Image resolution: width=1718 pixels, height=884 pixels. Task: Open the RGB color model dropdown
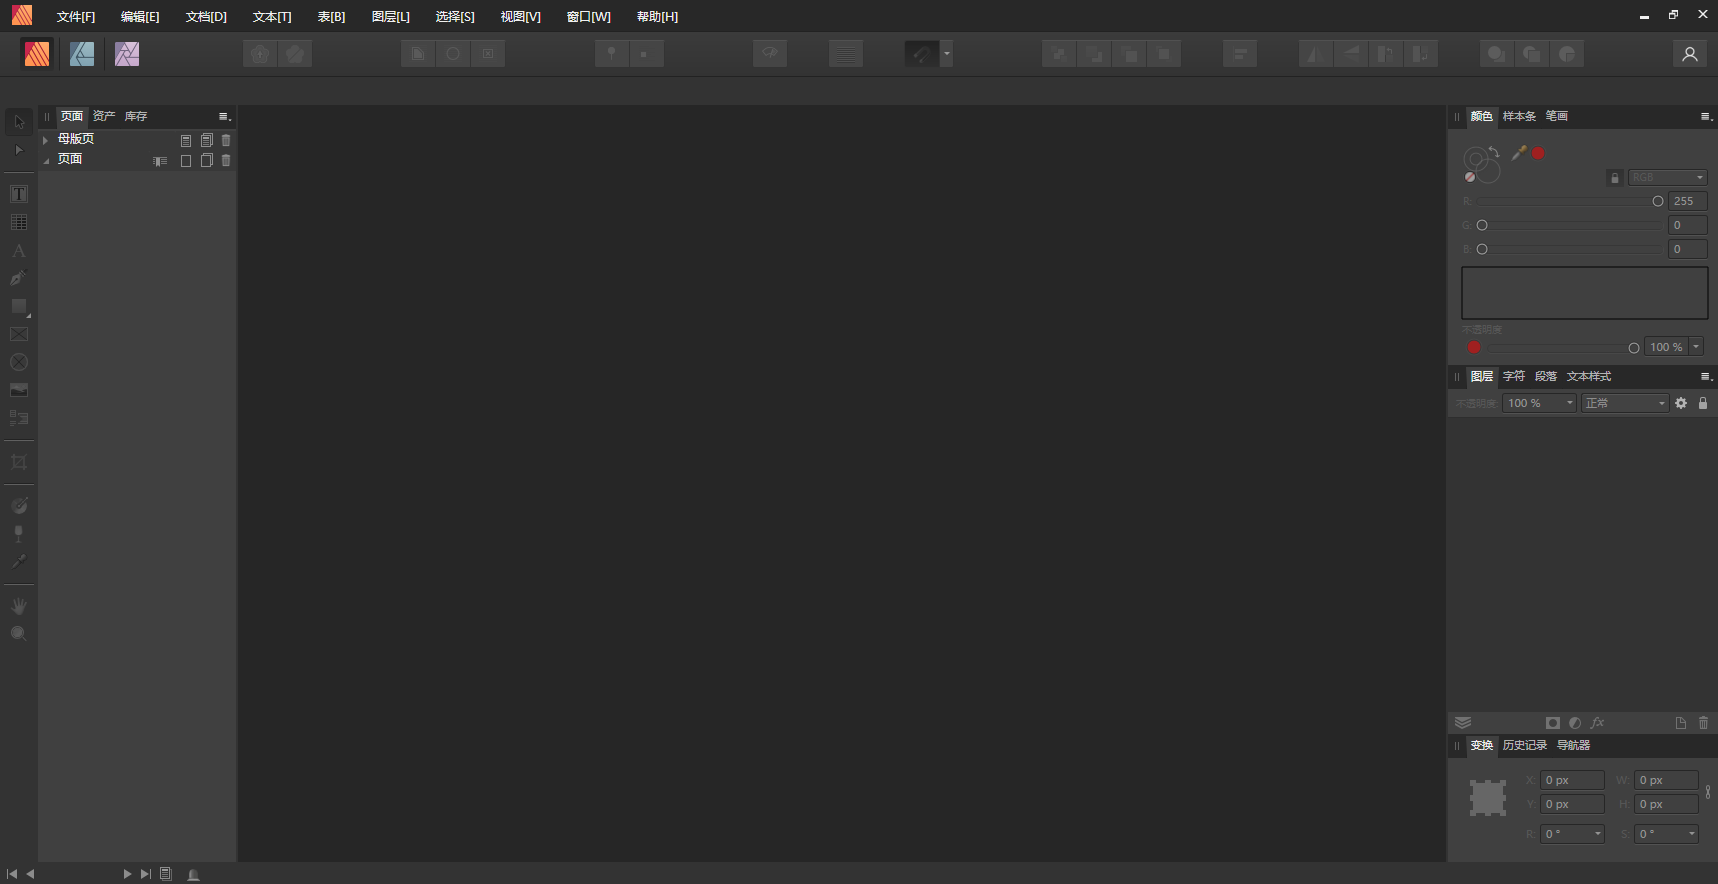coord(1667,178)
